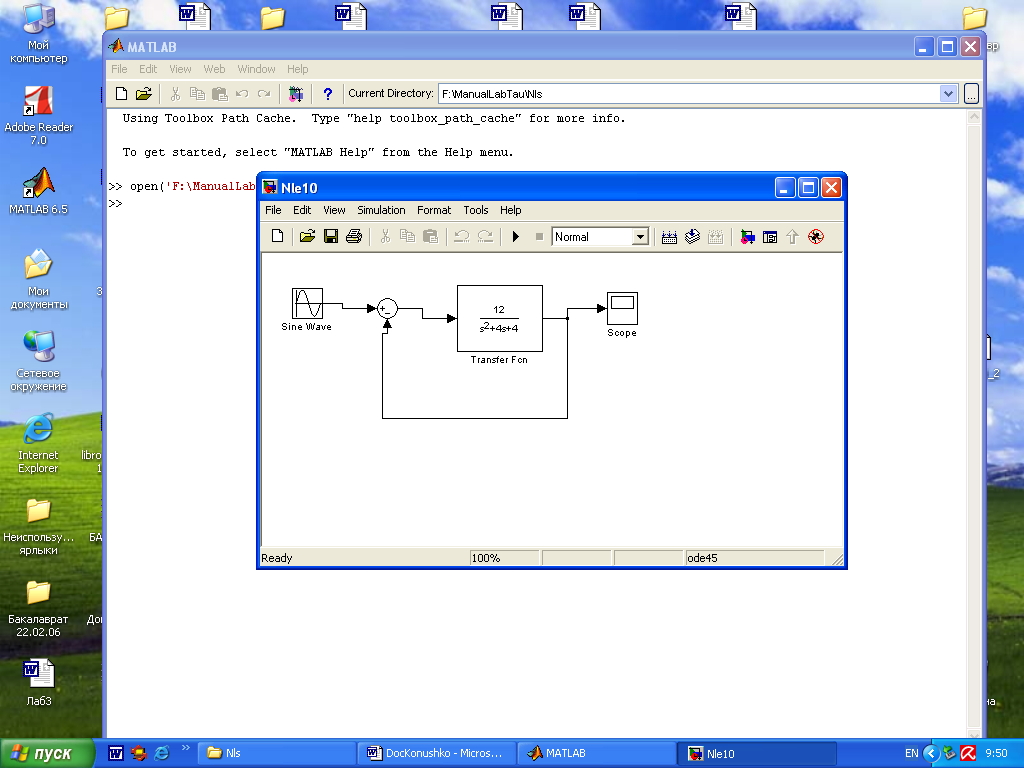The width and height of the screenshot is (1024, 768).
Task: Switch to Nls folder taskbar button
Action: pos(278,753)
